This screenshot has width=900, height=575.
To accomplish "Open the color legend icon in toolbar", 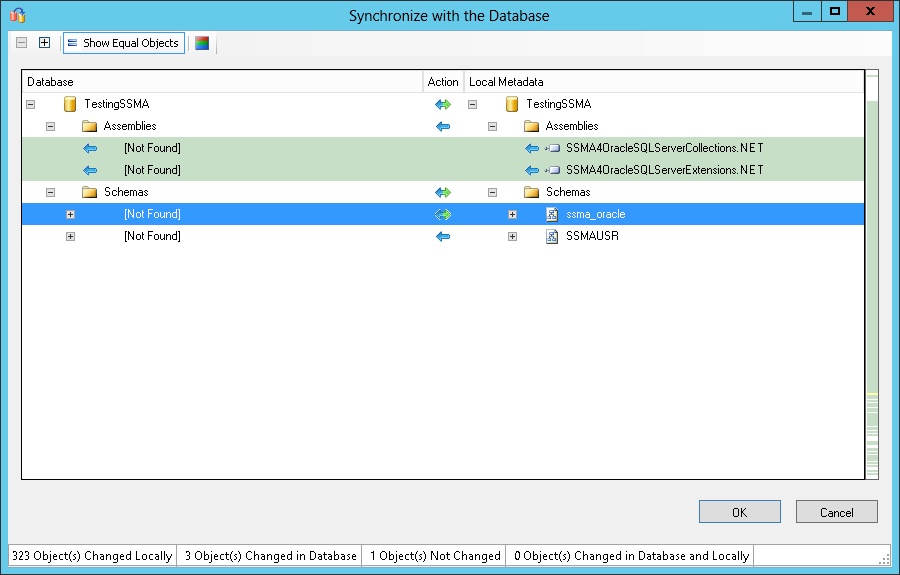I will pos(202,43).
